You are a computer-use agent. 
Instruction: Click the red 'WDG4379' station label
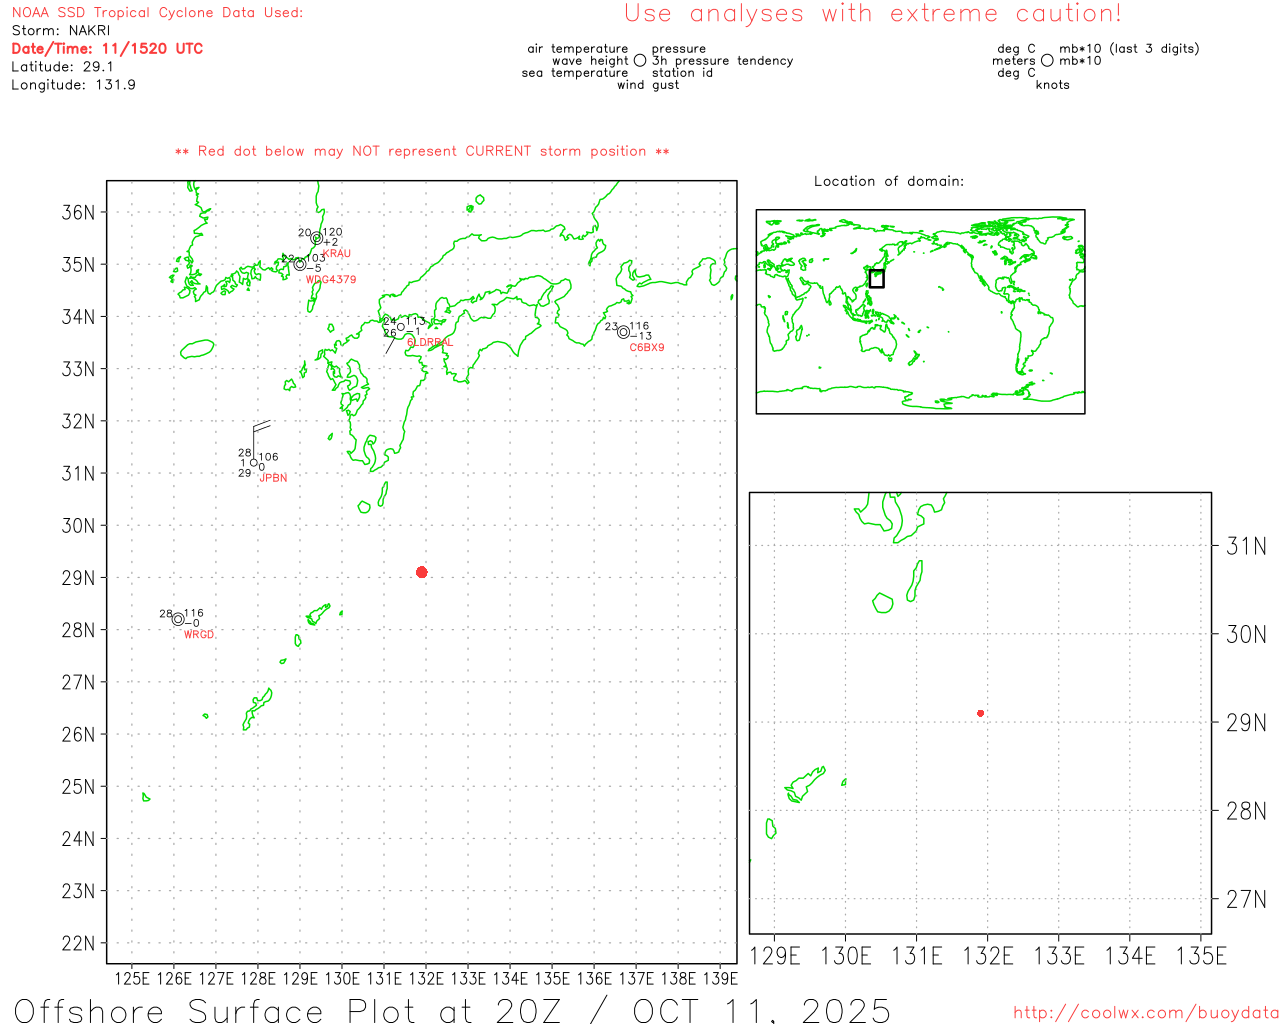(331, 280)
